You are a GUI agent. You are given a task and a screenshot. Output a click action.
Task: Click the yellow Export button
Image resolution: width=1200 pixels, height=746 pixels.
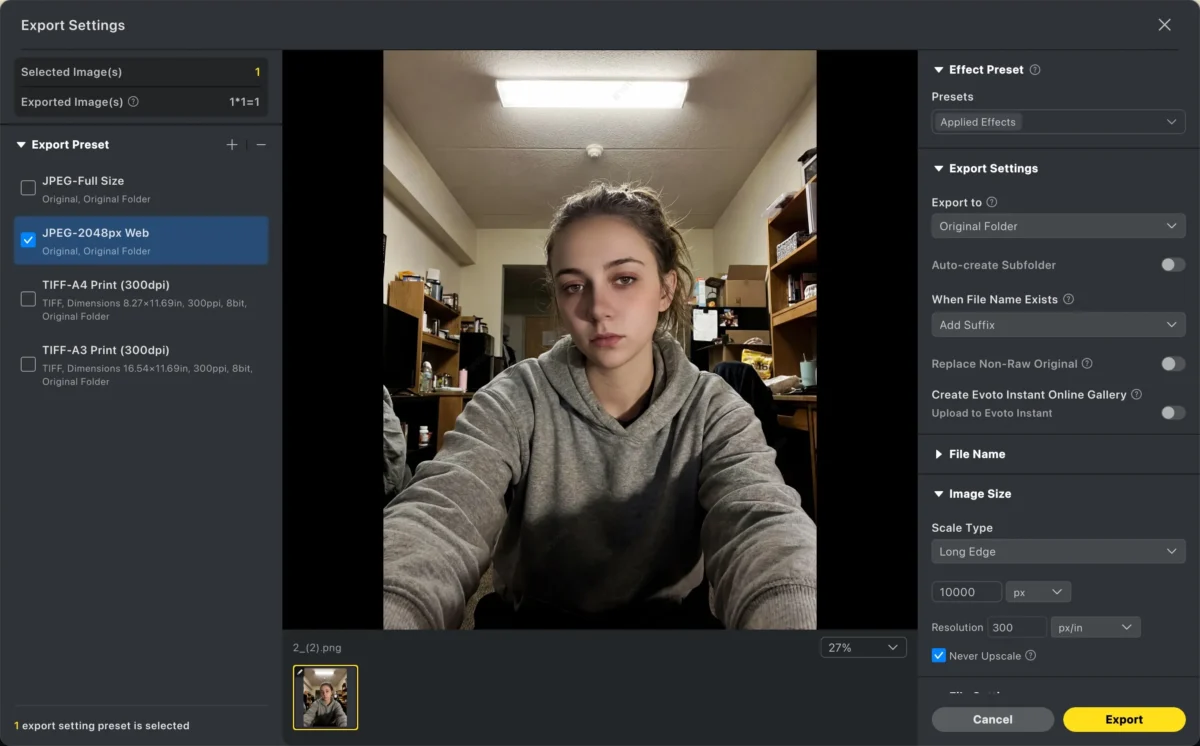(x=1123, y=719)
